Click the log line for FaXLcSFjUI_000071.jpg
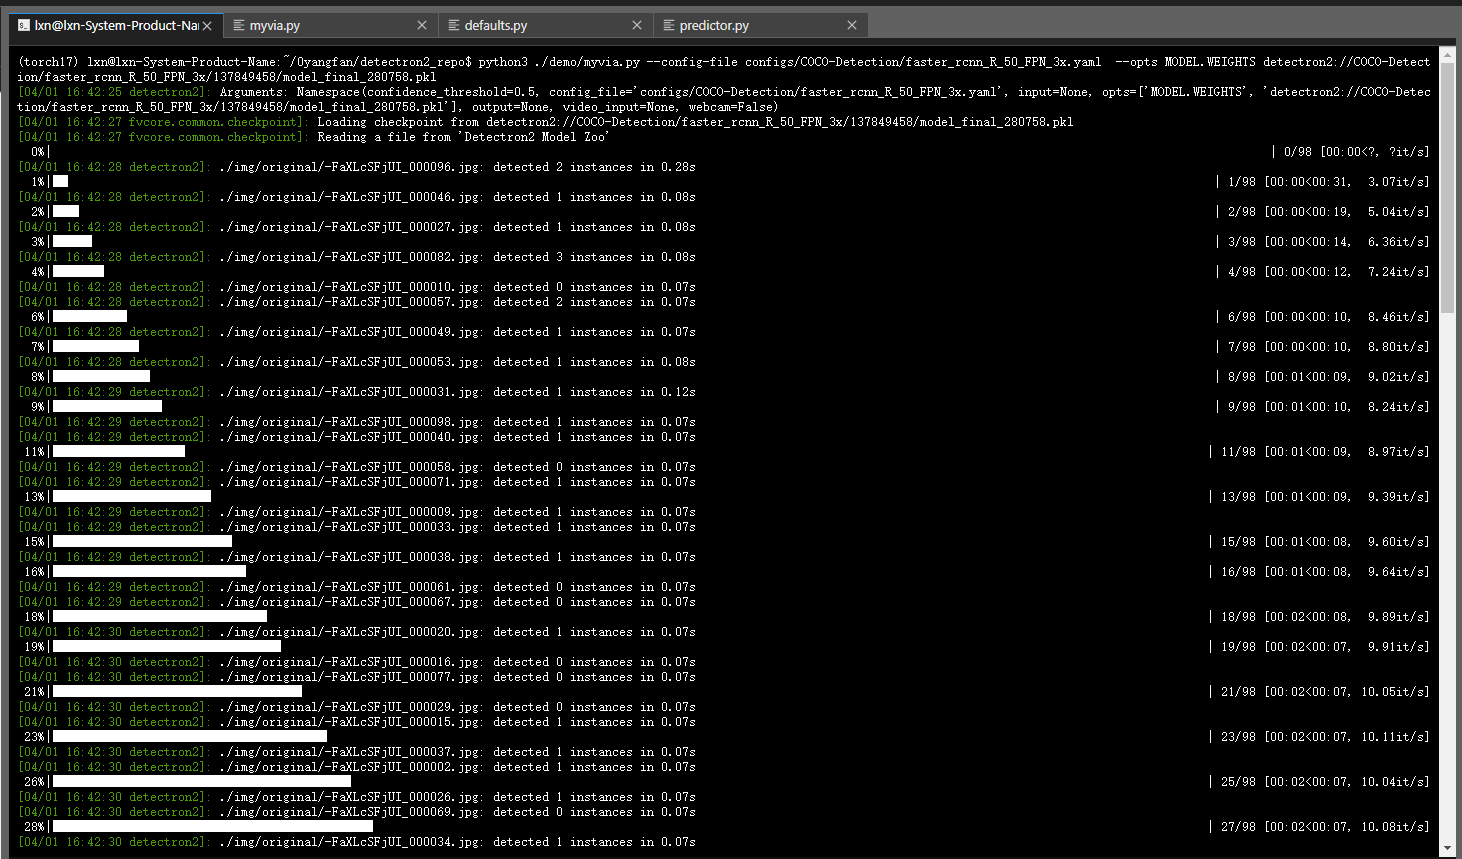Viewport: 1462px width, 859px height. [x=357, y=482]
